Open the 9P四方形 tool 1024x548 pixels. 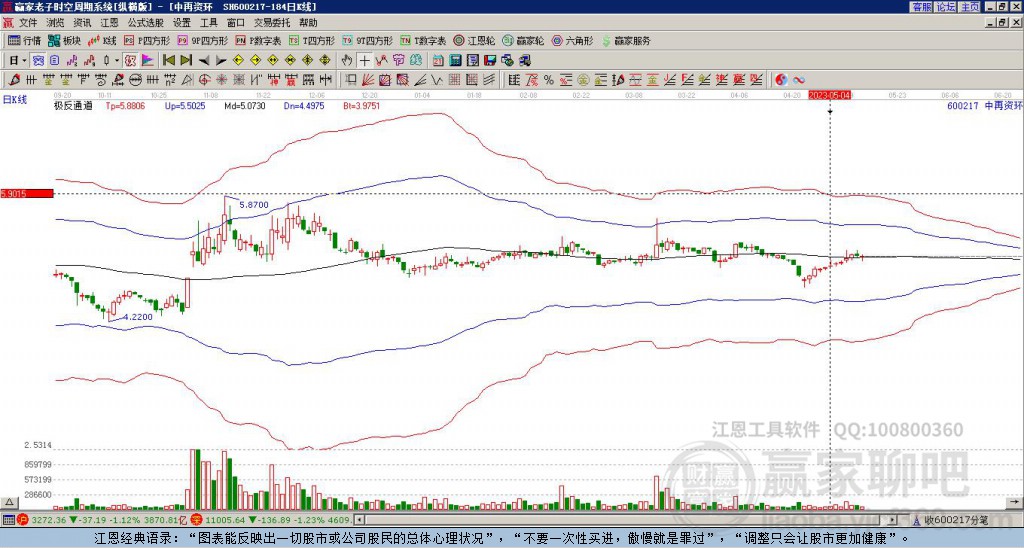tap(203, 41)
